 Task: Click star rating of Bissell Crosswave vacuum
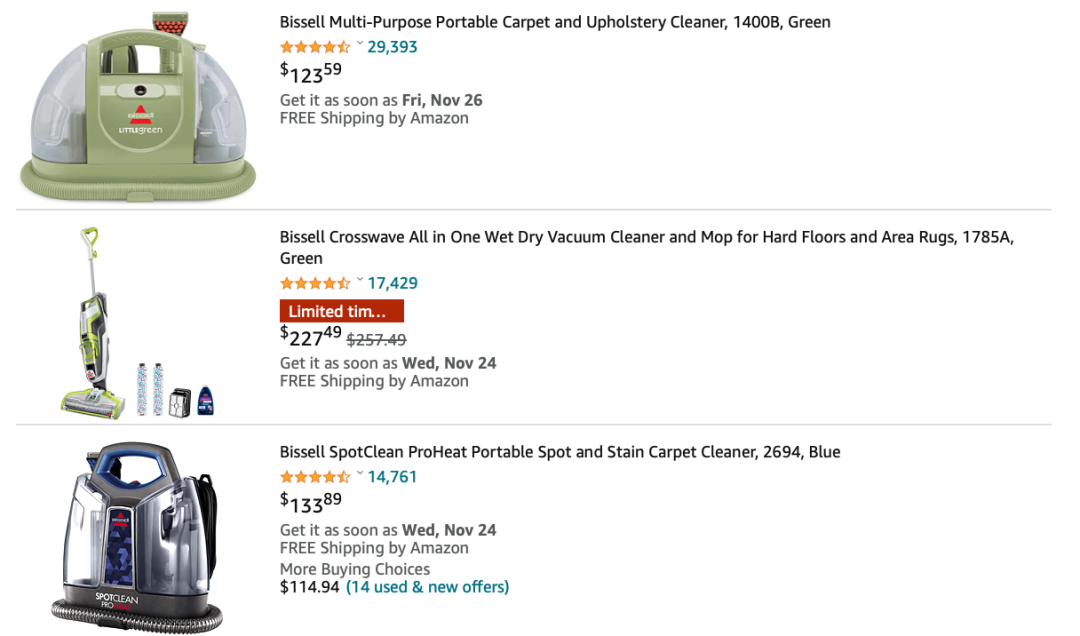315,283
